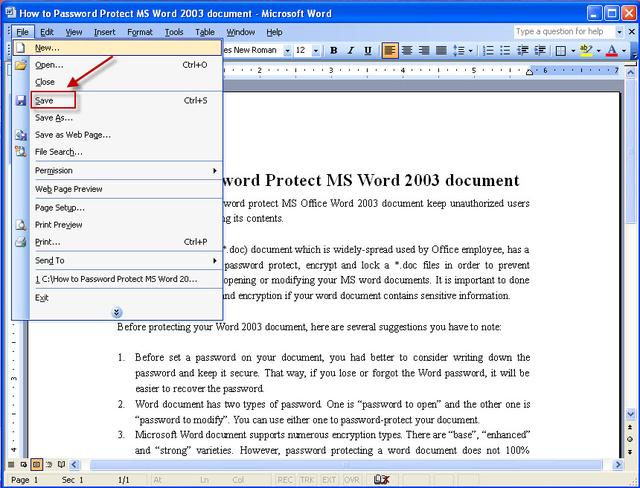The width and height of the screenshot is (640, 488).
Task: Click the Decrease Indent icon
Action: coord(523,51)
